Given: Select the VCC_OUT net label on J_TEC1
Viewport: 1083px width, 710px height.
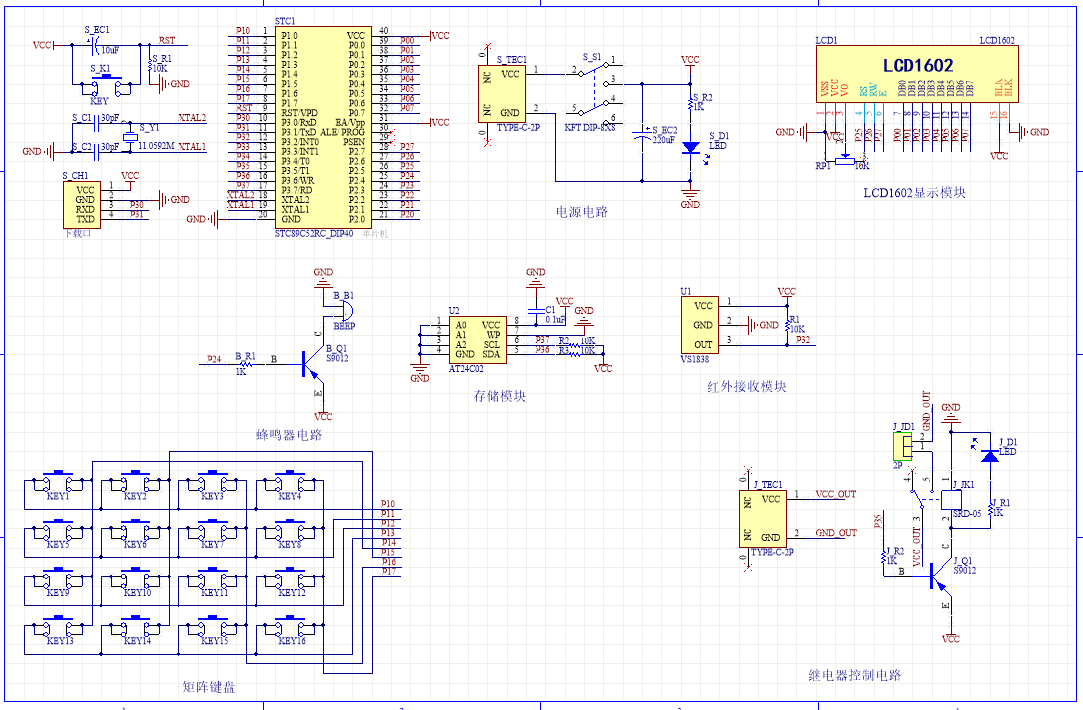Looking at the screenshot, I should (x=836, y=495).
